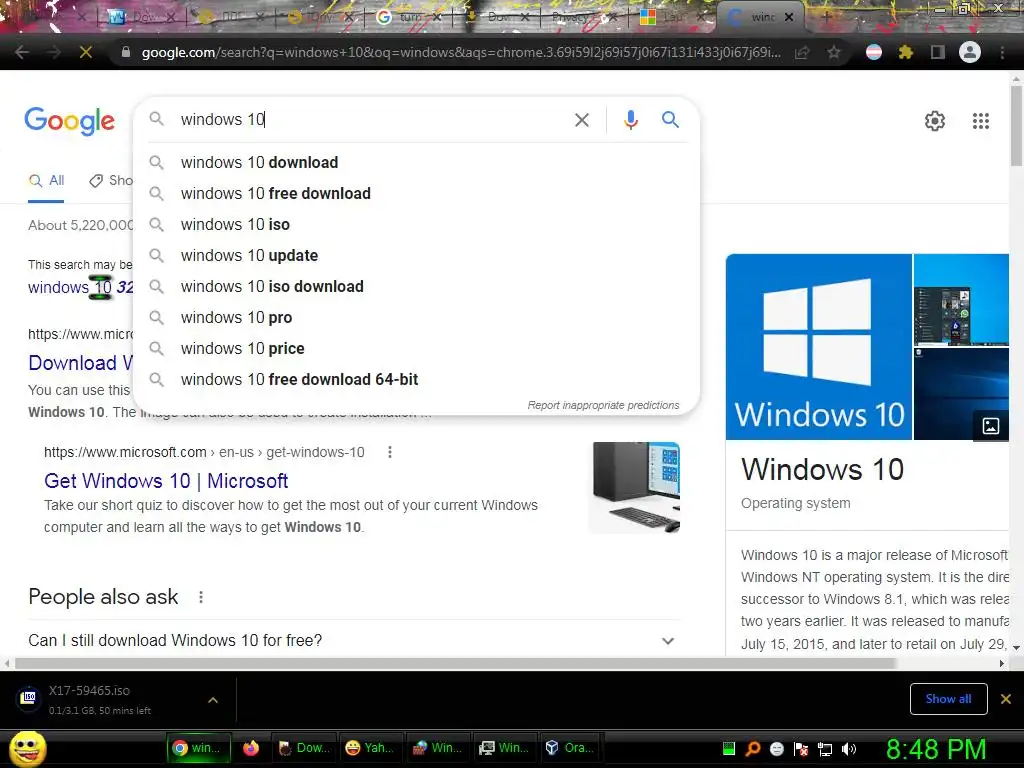Click the network tray icon
Viewport: 1024px width, 768px height.
[x=825, y=749]
